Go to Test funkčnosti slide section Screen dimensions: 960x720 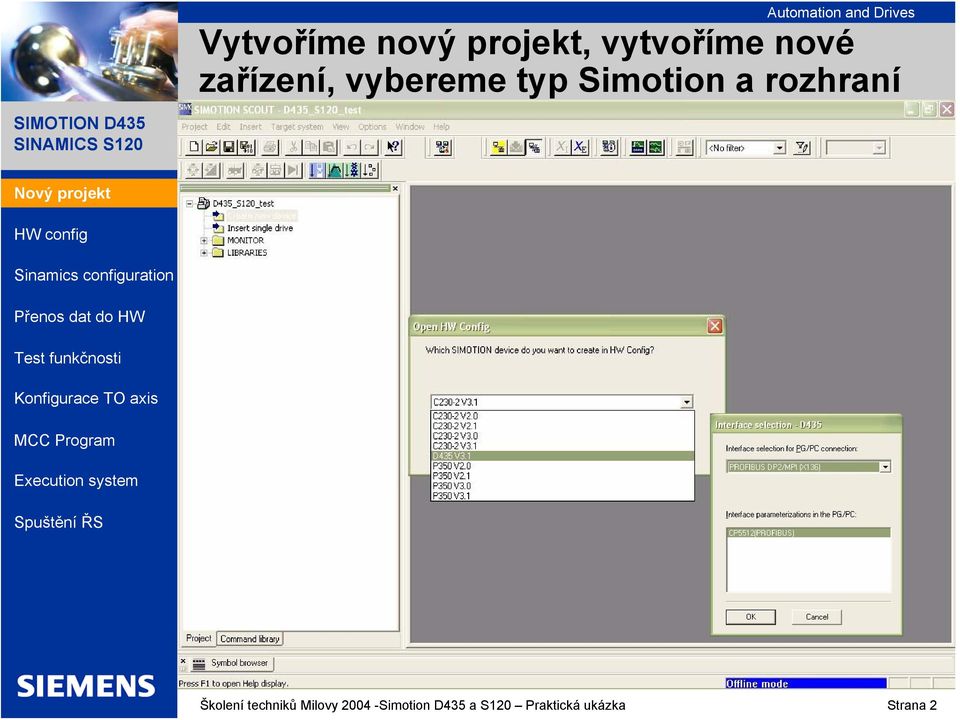[67, 358]
